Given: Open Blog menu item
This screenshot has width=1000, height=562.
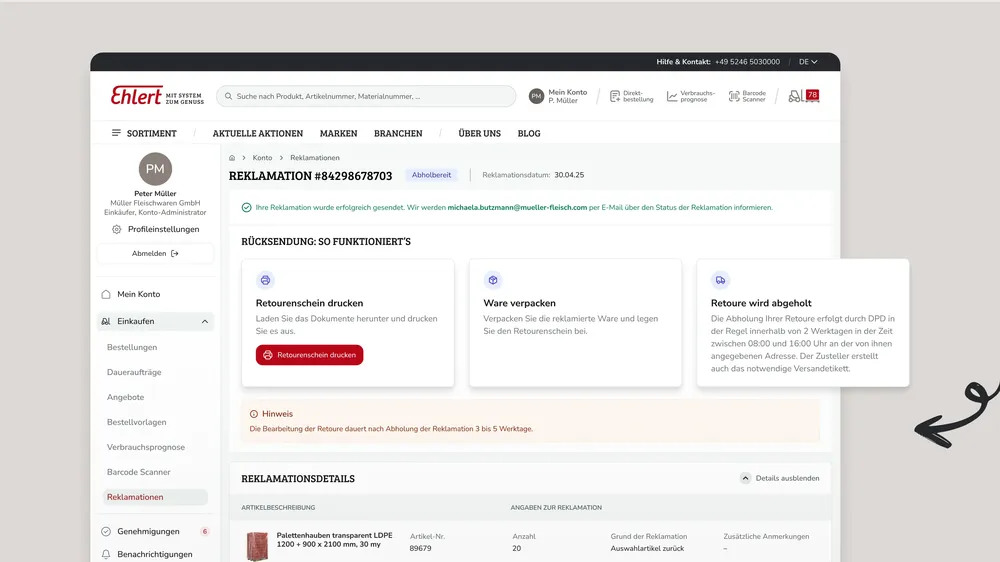Looking at the screenshot, I should (x=529, y=133).
